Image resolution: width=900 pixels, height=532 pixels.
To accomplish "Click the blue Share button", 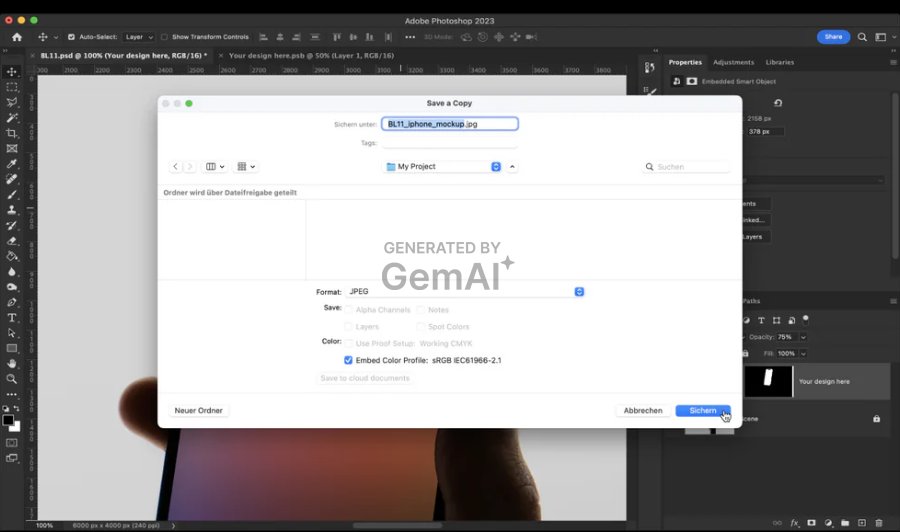I will click(x=833, y=37).
